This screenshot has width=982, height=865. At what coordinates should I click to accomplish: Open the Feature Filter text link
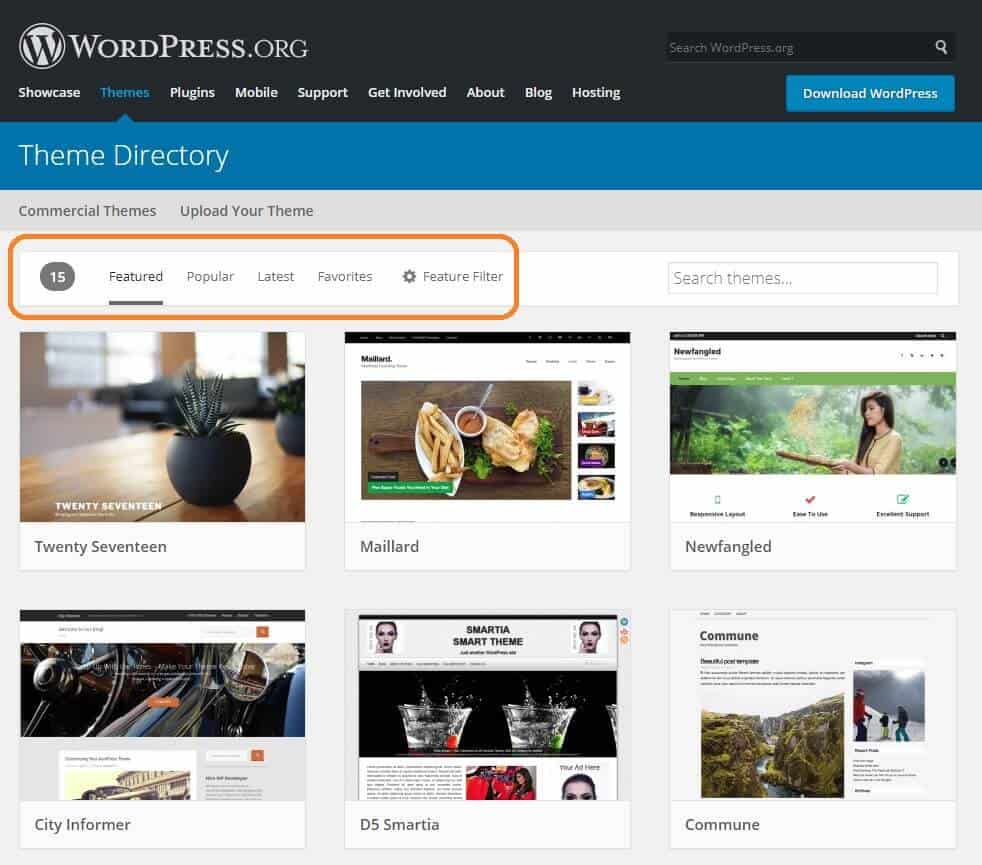coord(463,276)
